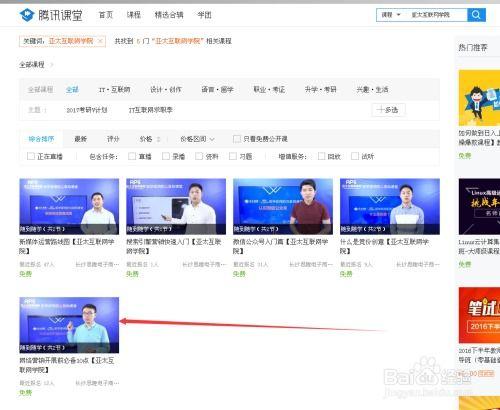Check 只看免费公开课 checkbox
This screenshot has height=410, width=500.
pyautogui.click(x=237, y=139)
